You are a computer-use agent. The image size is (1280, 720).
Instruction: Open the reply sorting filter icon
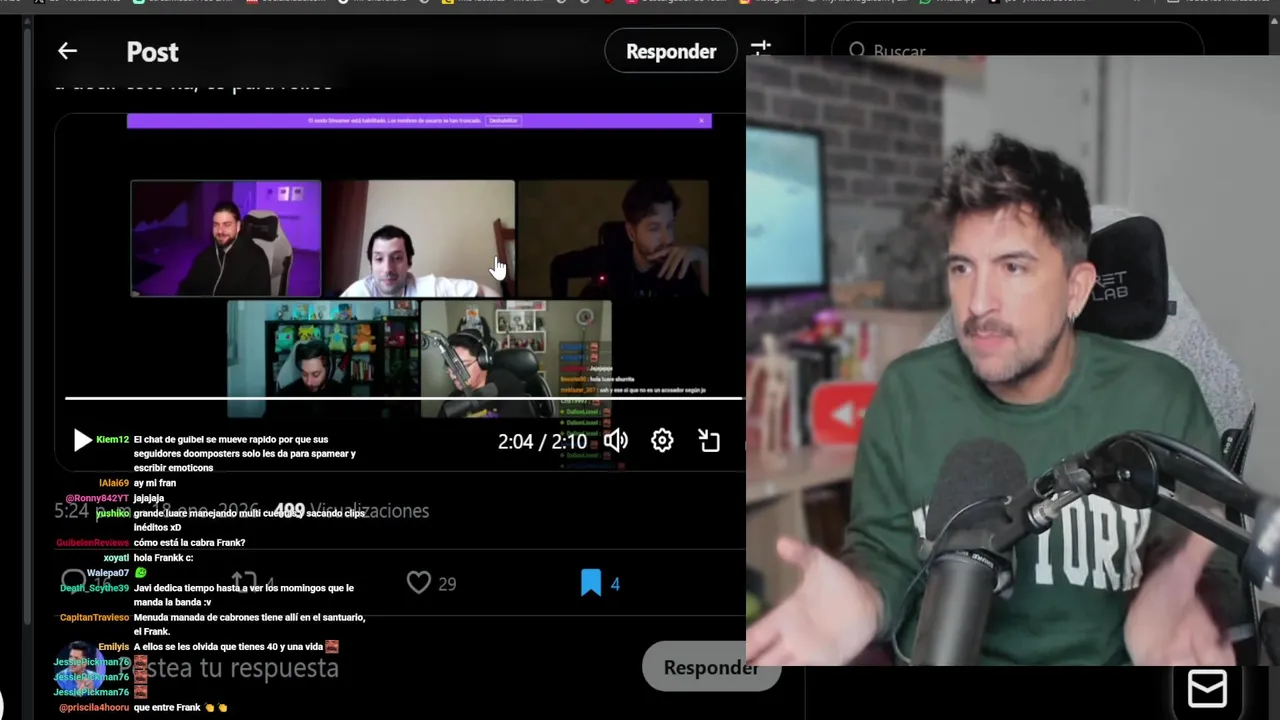point(760,49)
